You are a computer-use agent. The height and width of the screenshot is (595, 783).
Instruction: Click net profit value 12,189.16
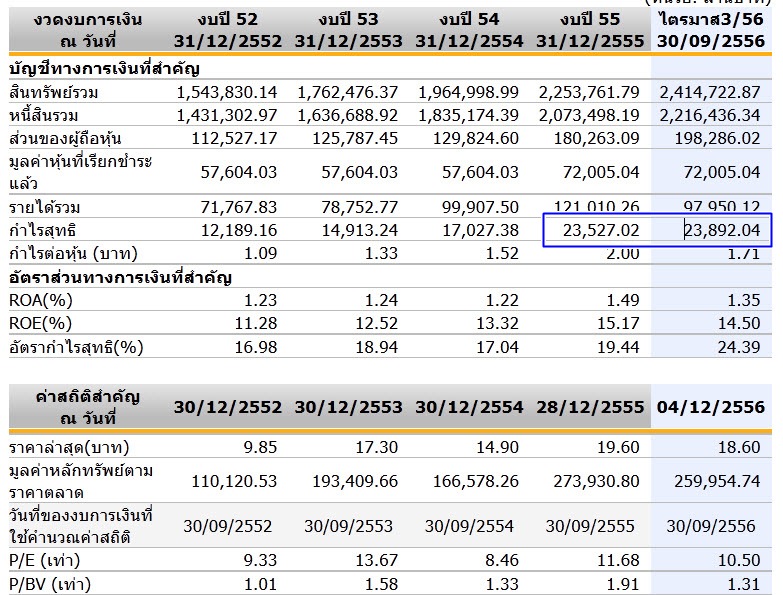coord(239,230)
